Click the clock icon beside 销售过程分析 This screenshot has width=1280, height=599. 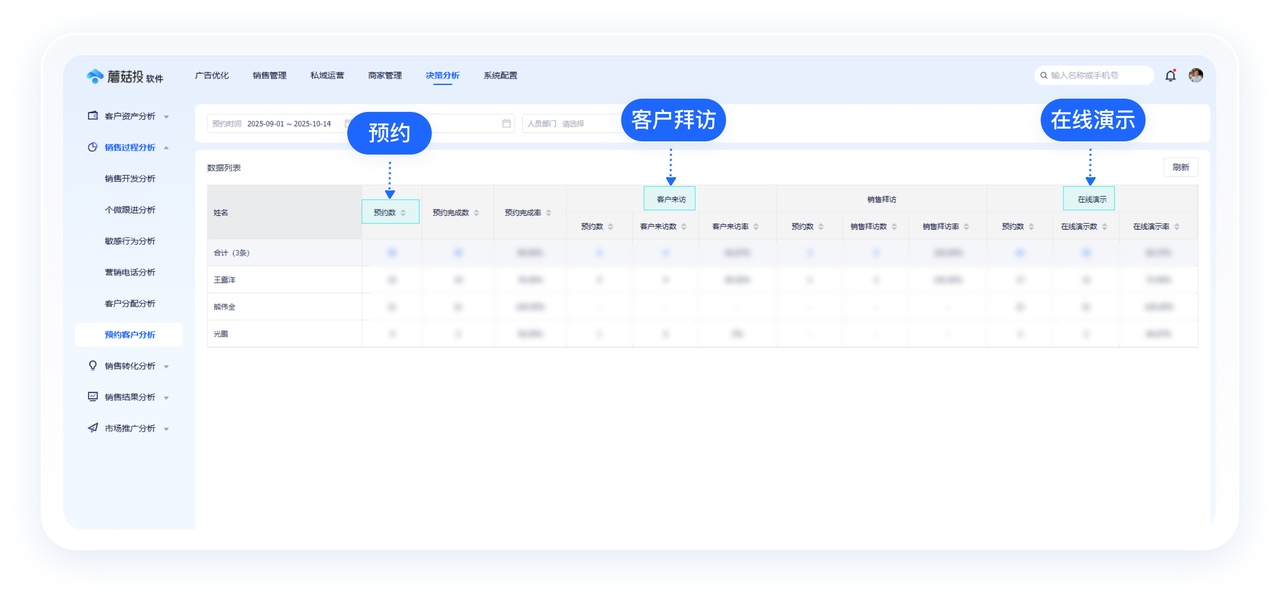click(92, 148)
